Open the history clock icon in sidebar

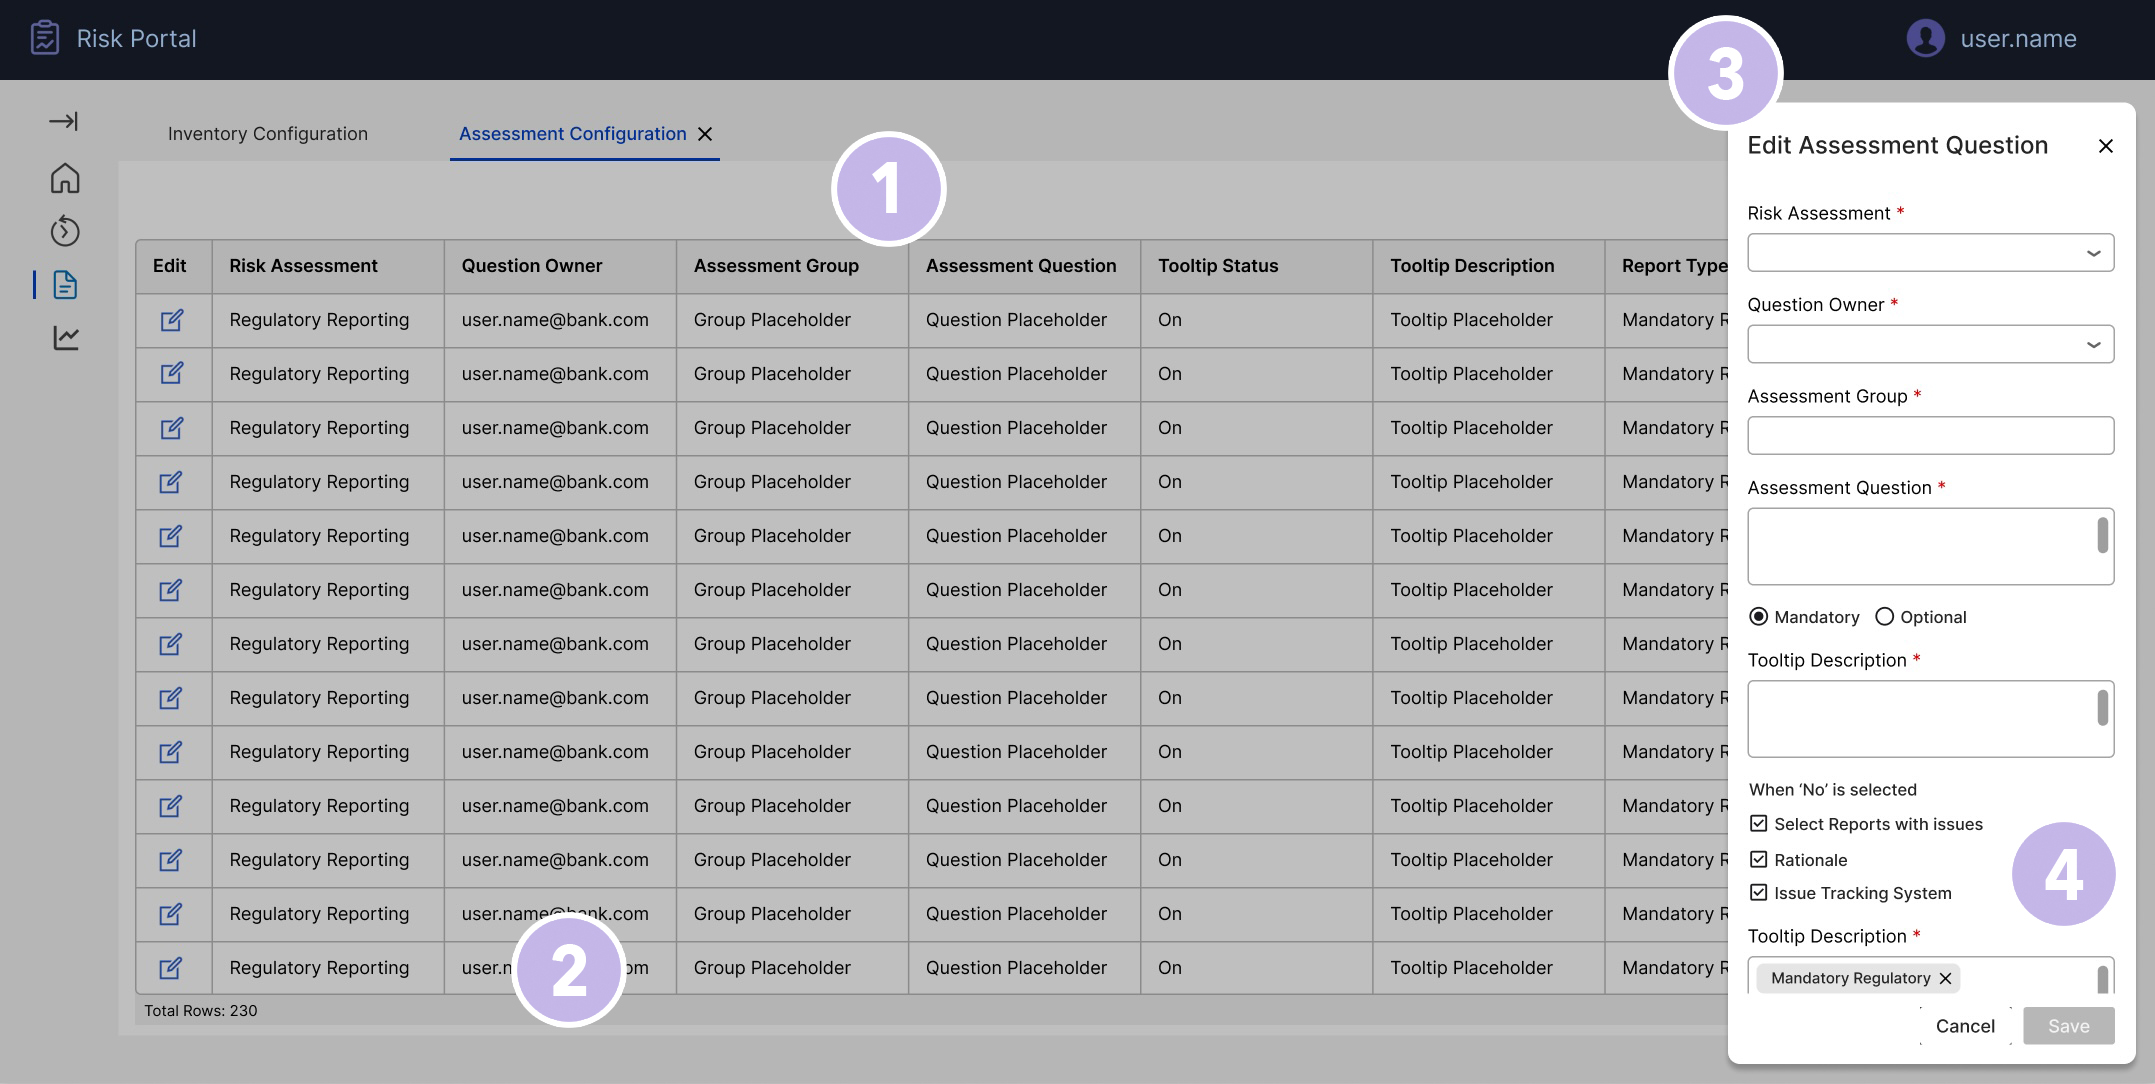(65, 231)
